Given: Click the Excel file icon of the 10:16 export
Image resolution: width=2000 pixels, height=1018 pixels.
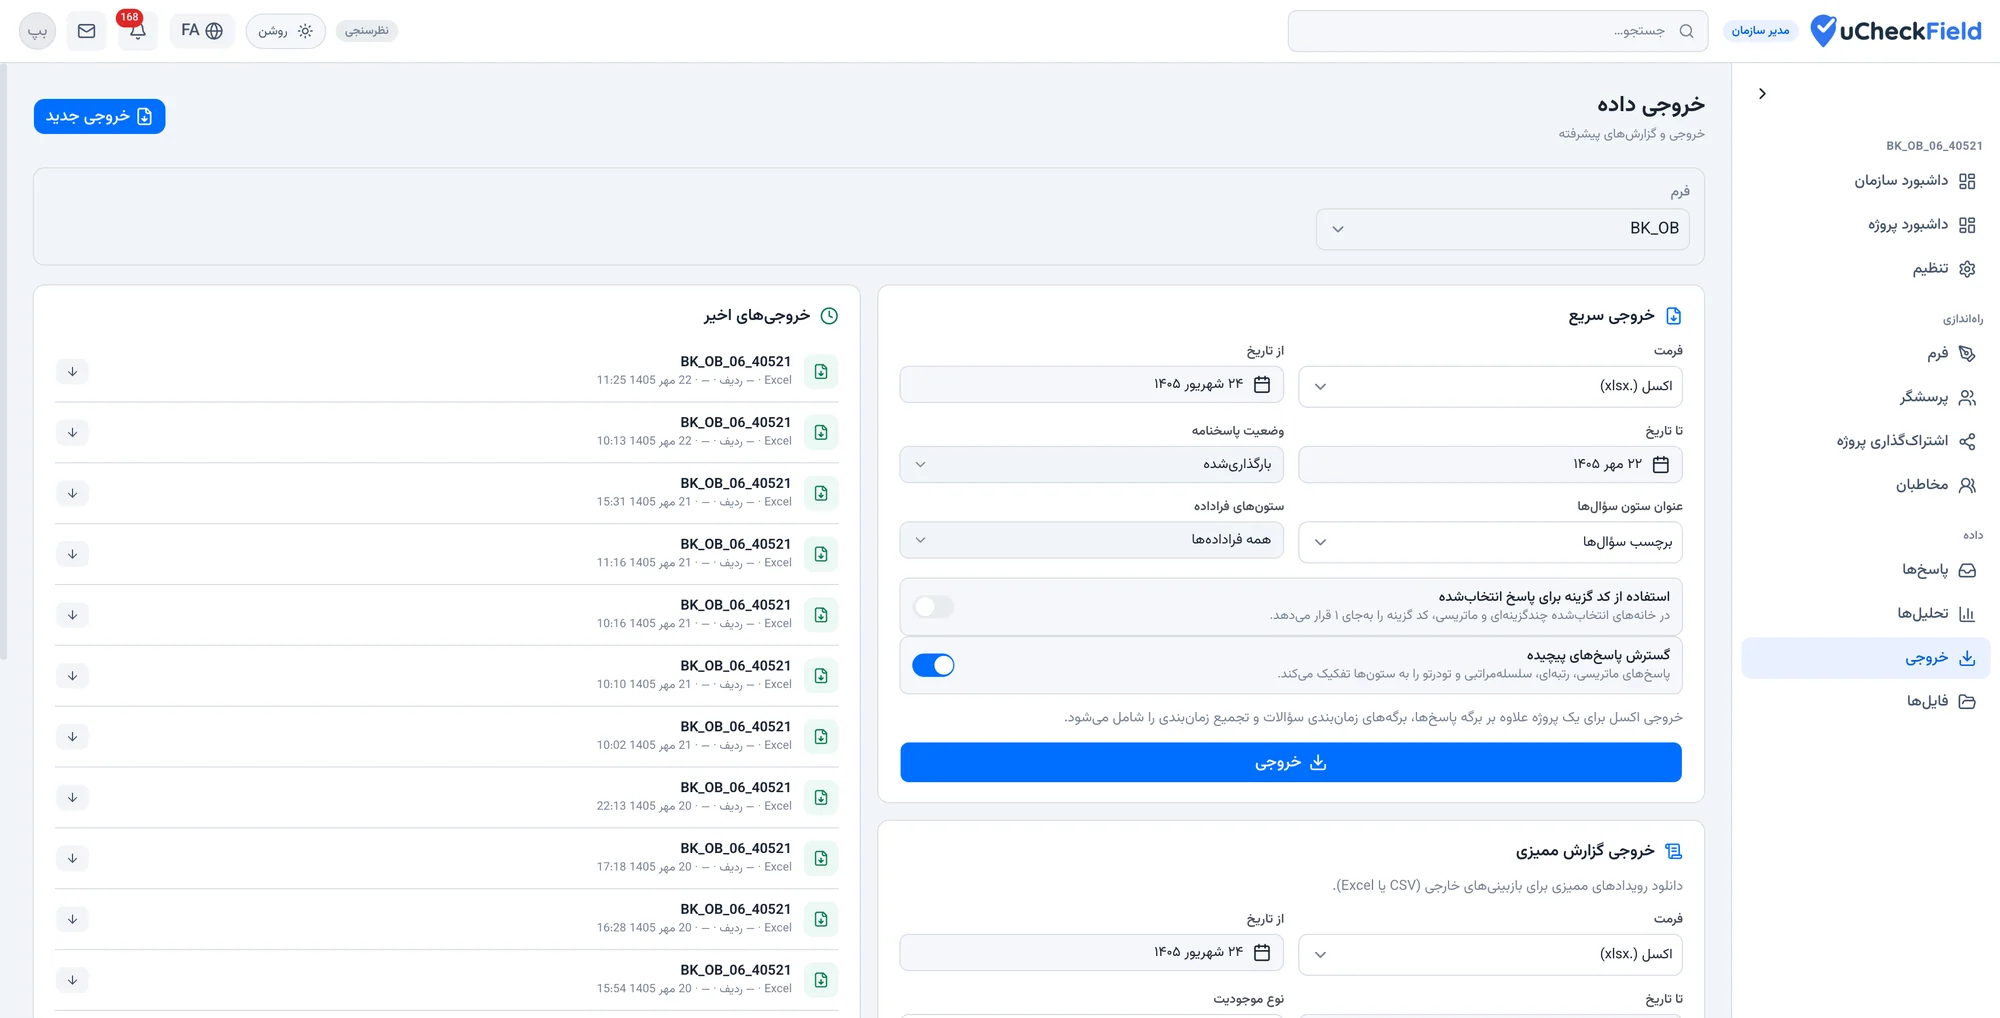Looking at the screenshot, I should [x=821, y=615].
